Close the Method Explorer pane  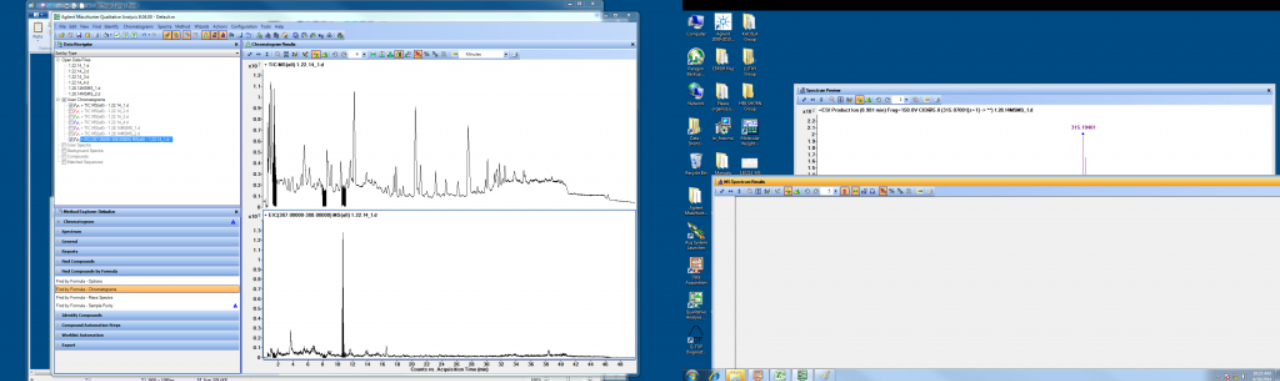click(236, 212)
